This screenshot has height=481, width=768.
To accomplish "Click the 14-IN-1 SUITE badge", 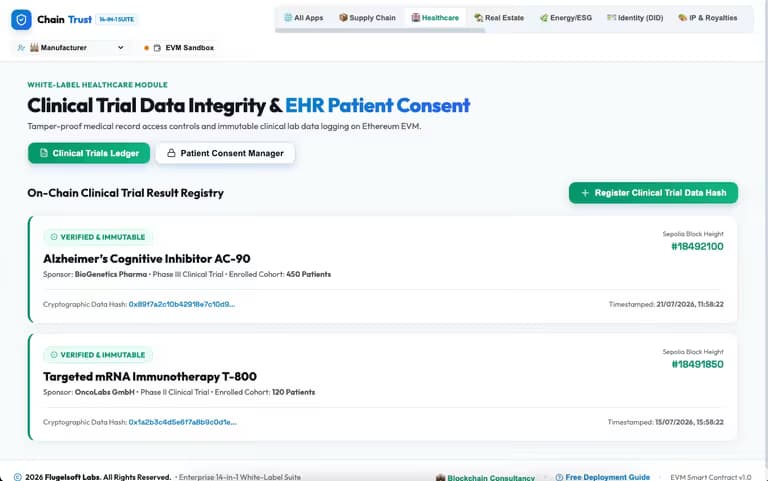I will (117, 20).
